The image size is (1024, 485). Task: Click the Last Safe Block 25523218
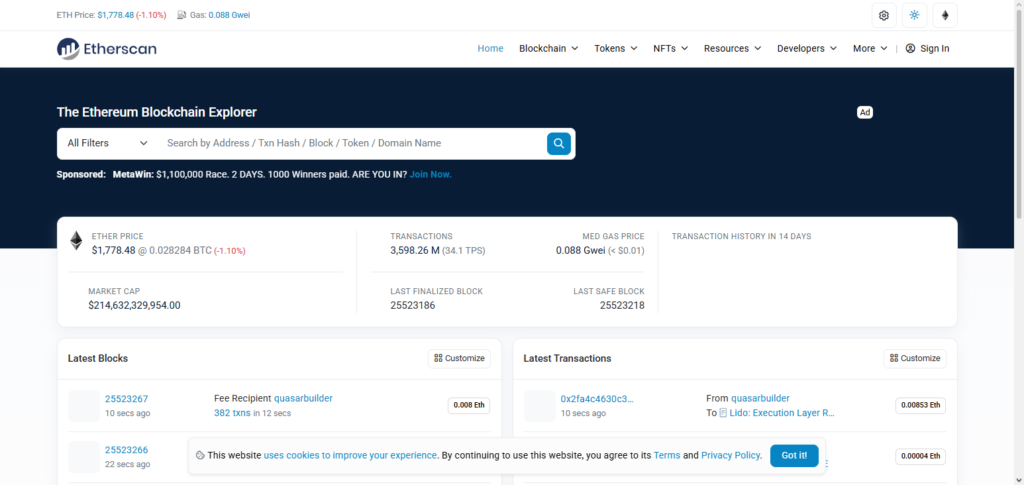(622, 305)
